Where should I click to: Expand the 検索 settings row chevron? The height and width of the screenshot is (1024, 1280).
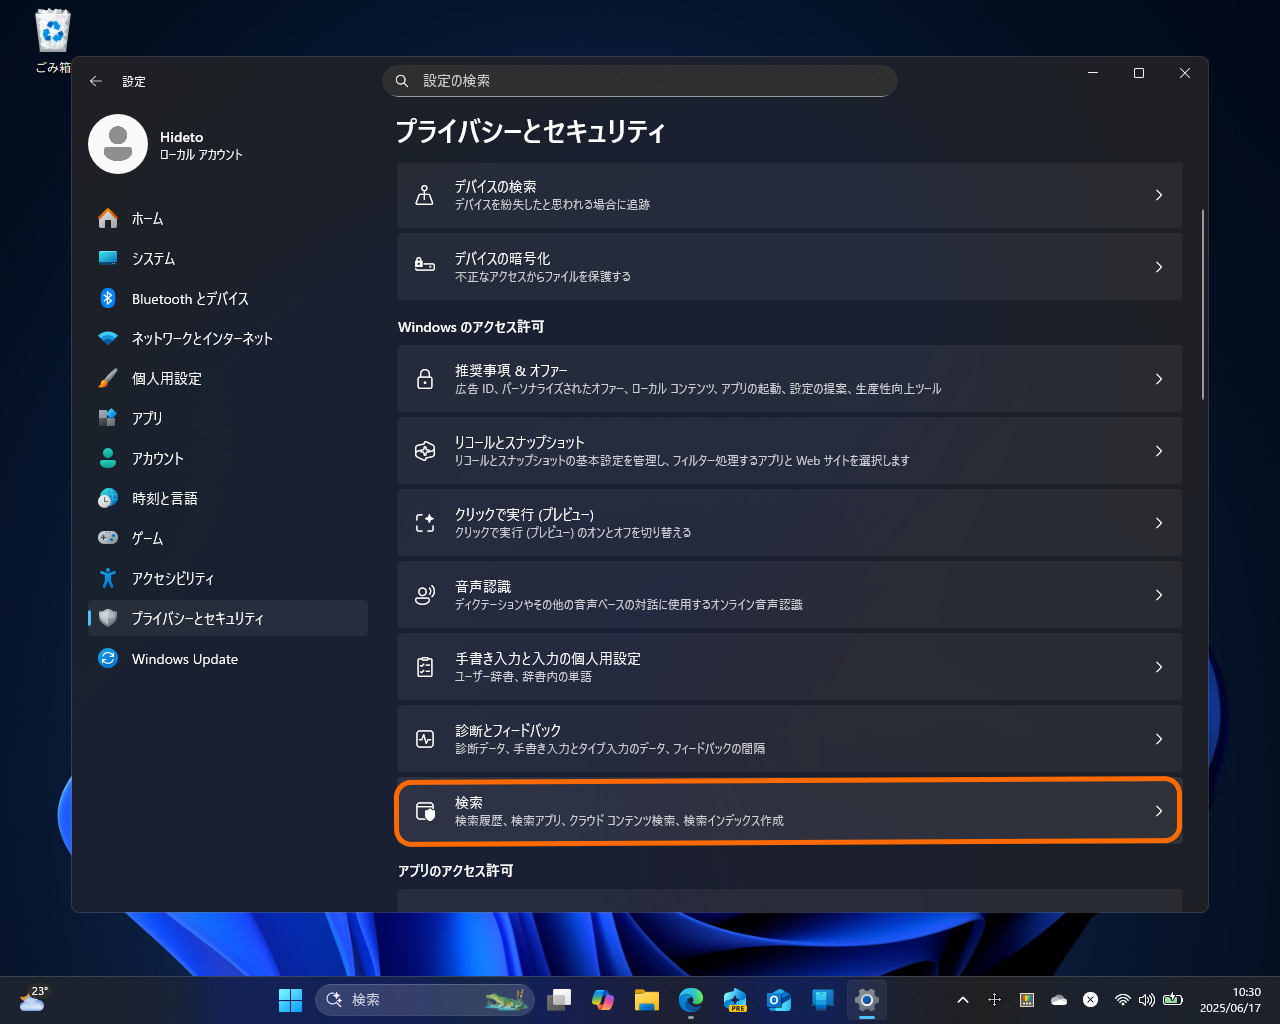click(1158, 811)
